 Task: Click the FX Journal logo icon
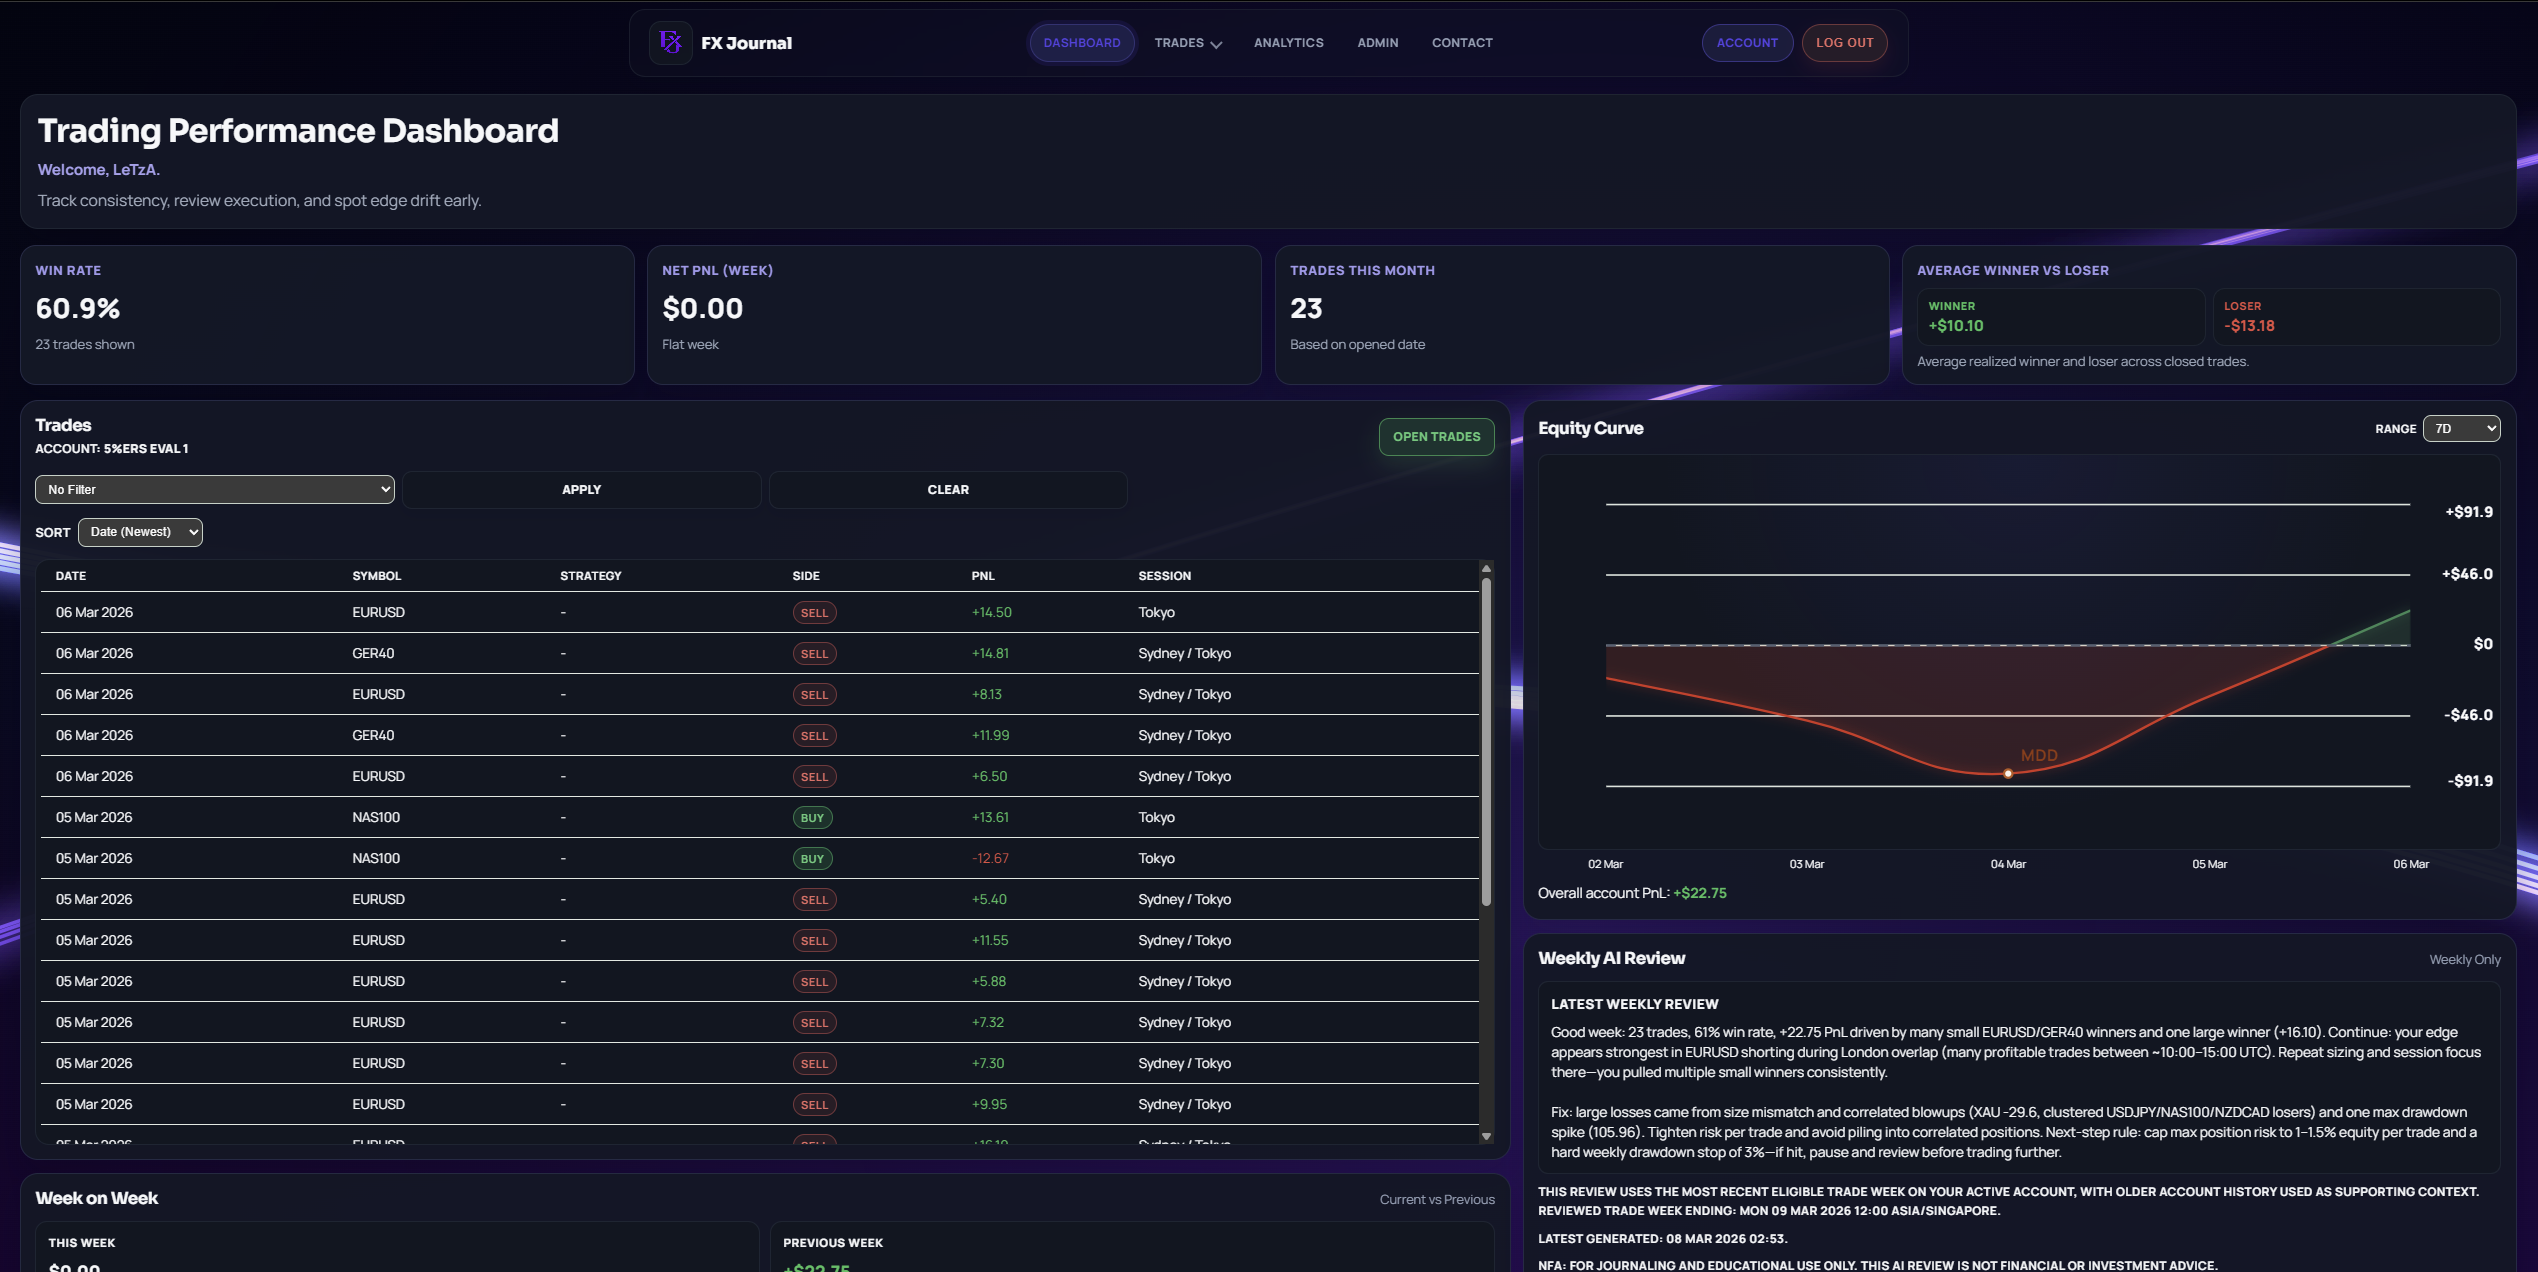pyautogui.click(x=671, y=42)
